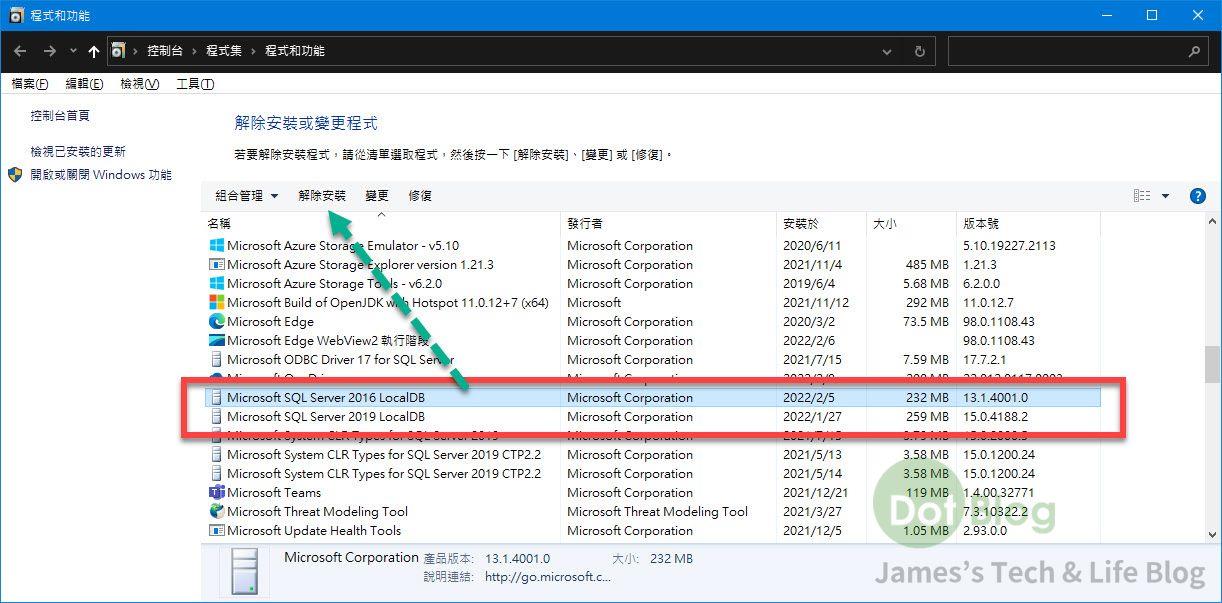This screenshot has height=603, width=1222.
Task: Sort by the 安裝於 column header
Action: (801, 224)
